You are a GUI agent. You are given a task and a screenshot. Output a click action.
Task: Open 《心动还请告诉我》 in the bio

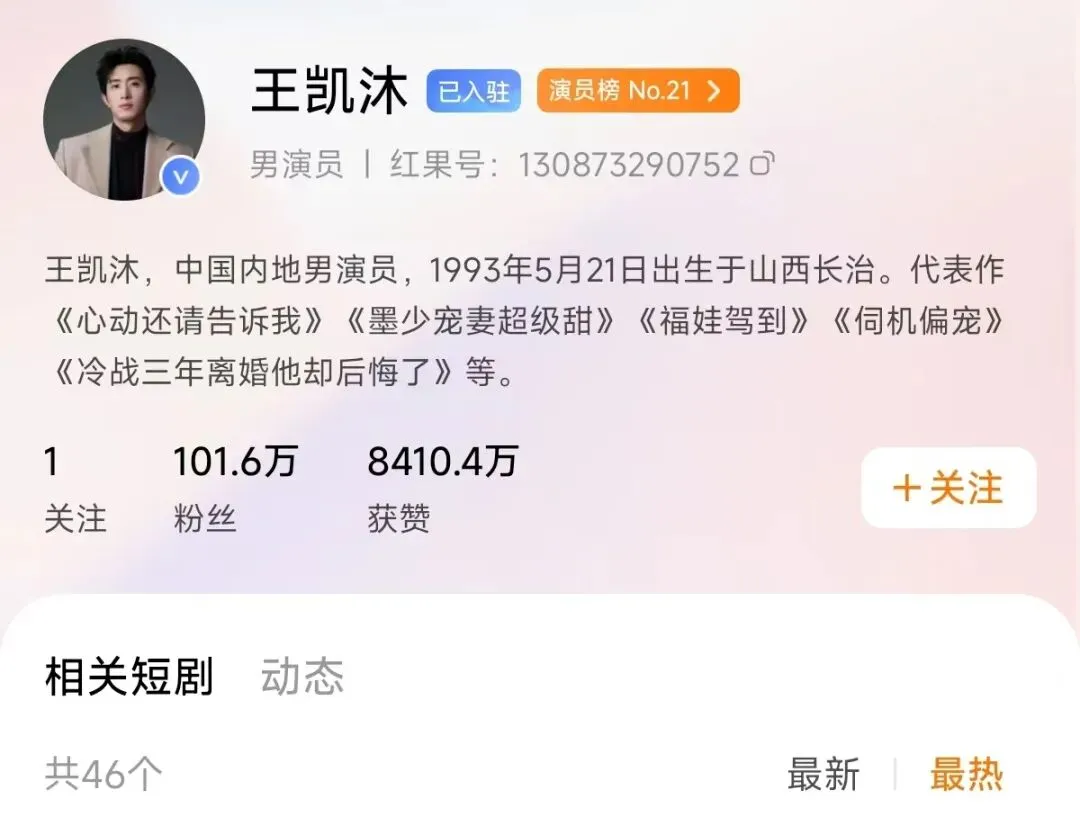pos(187,321)
